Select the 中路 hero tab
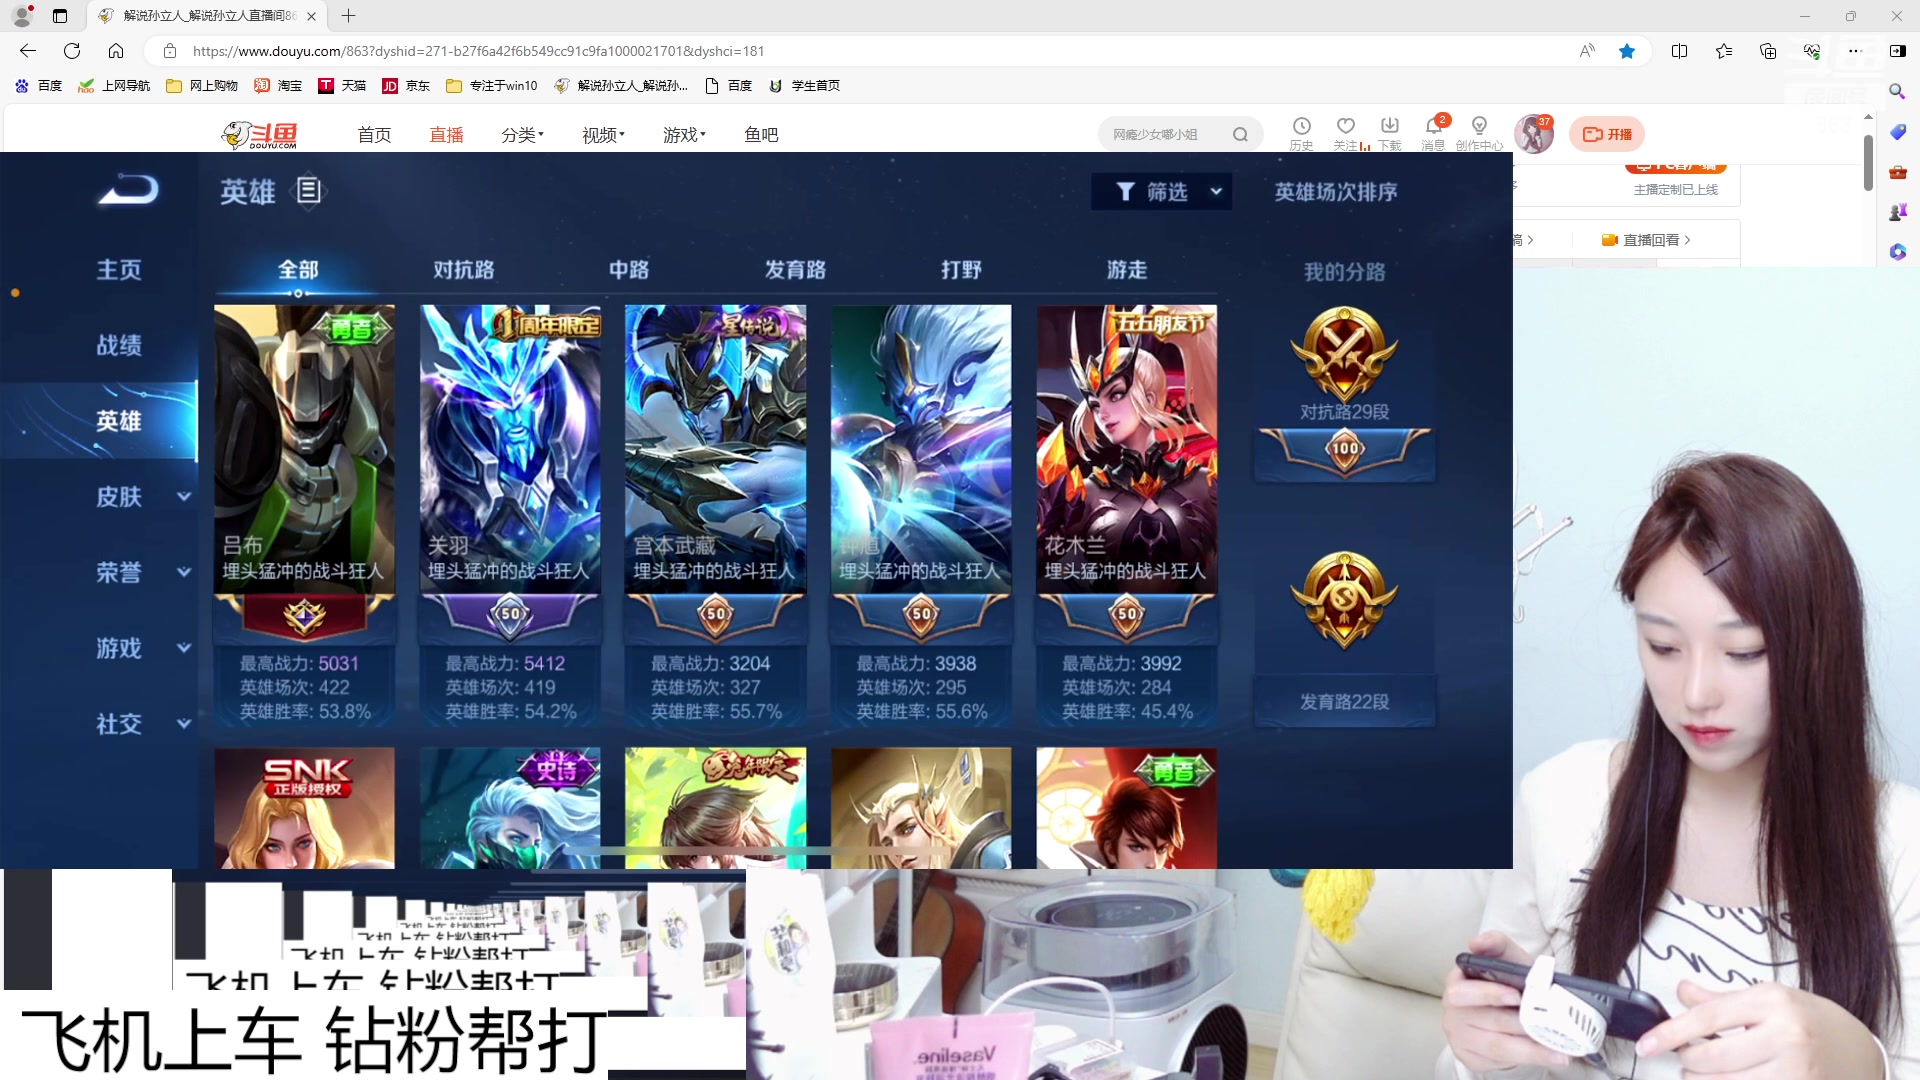1920x1080 pixels. tap(629, 270)
